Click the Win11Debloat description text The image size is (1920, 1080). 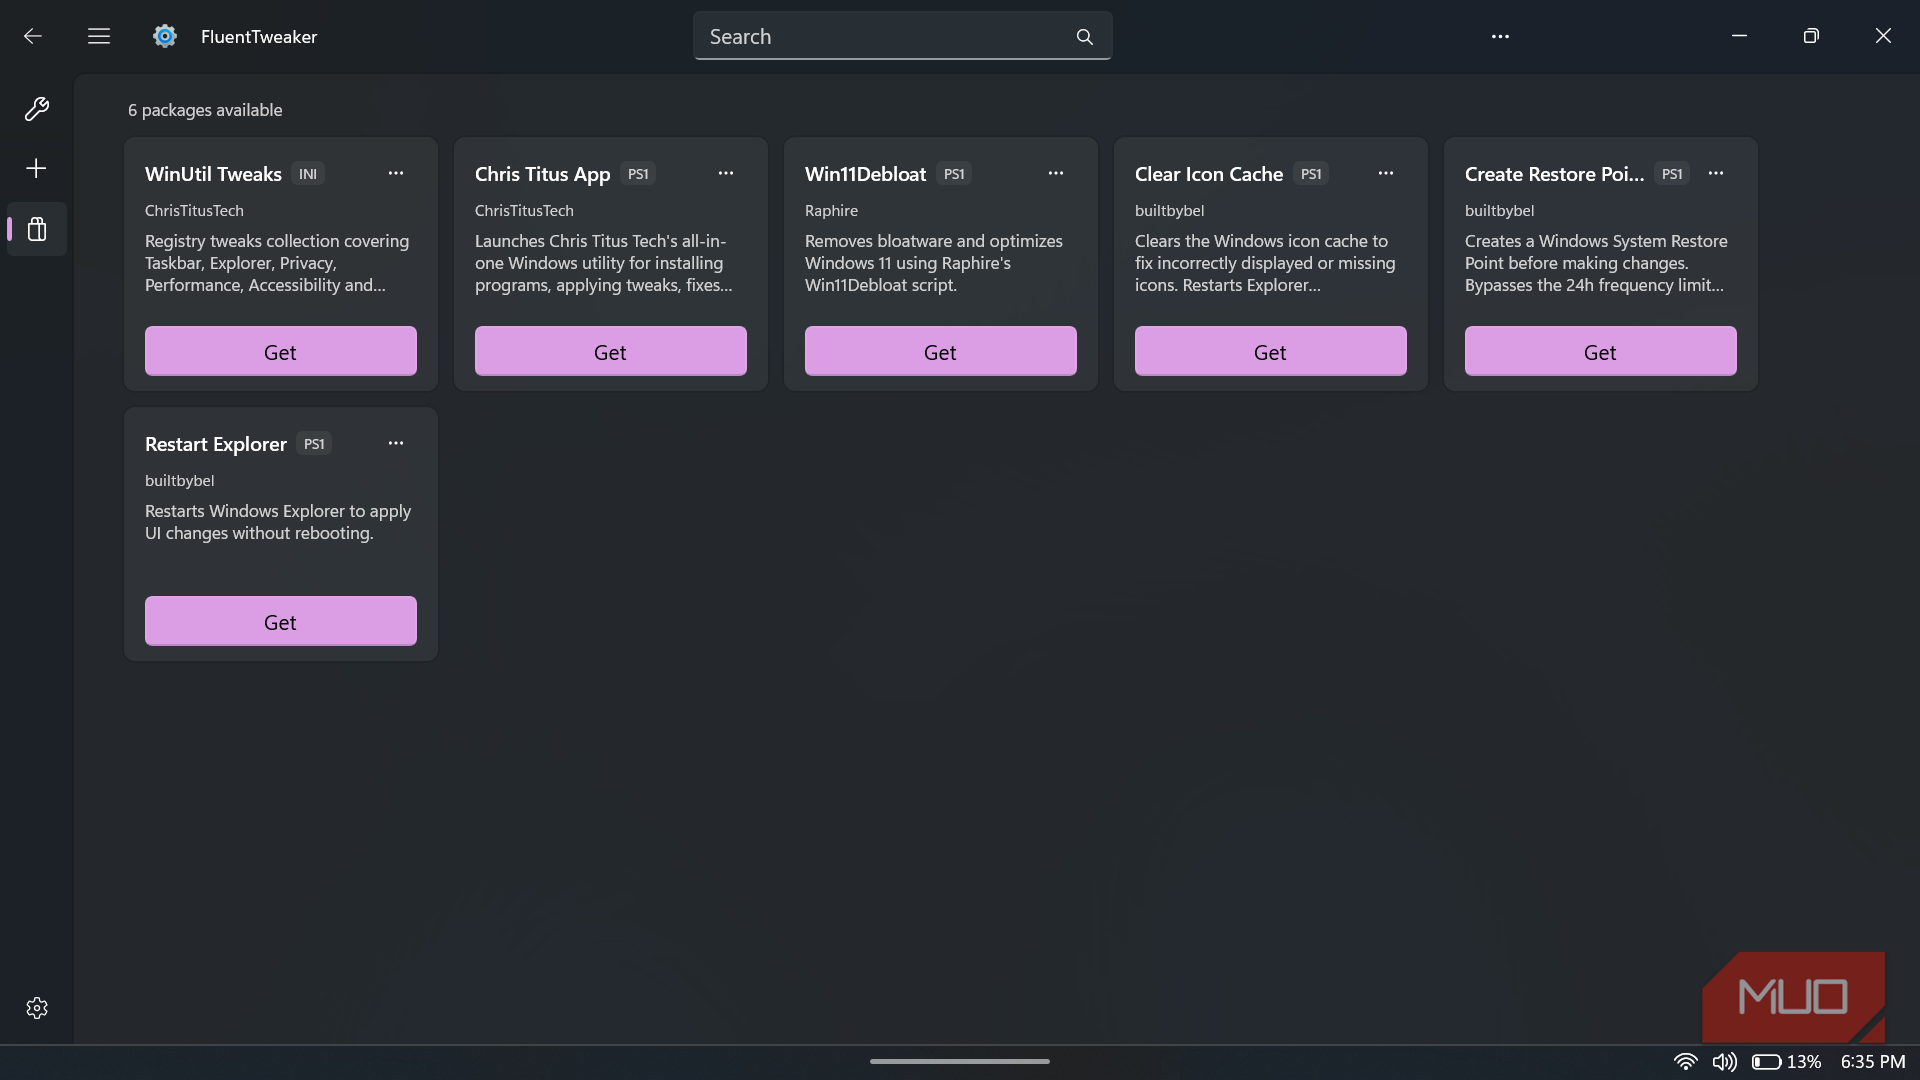[x=934, y=263]
